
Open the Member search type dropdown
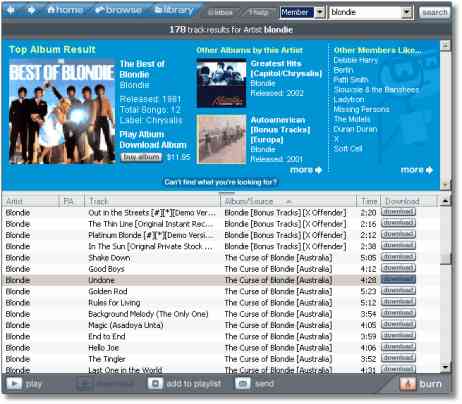pyautogui.click(x=320, y=12)
